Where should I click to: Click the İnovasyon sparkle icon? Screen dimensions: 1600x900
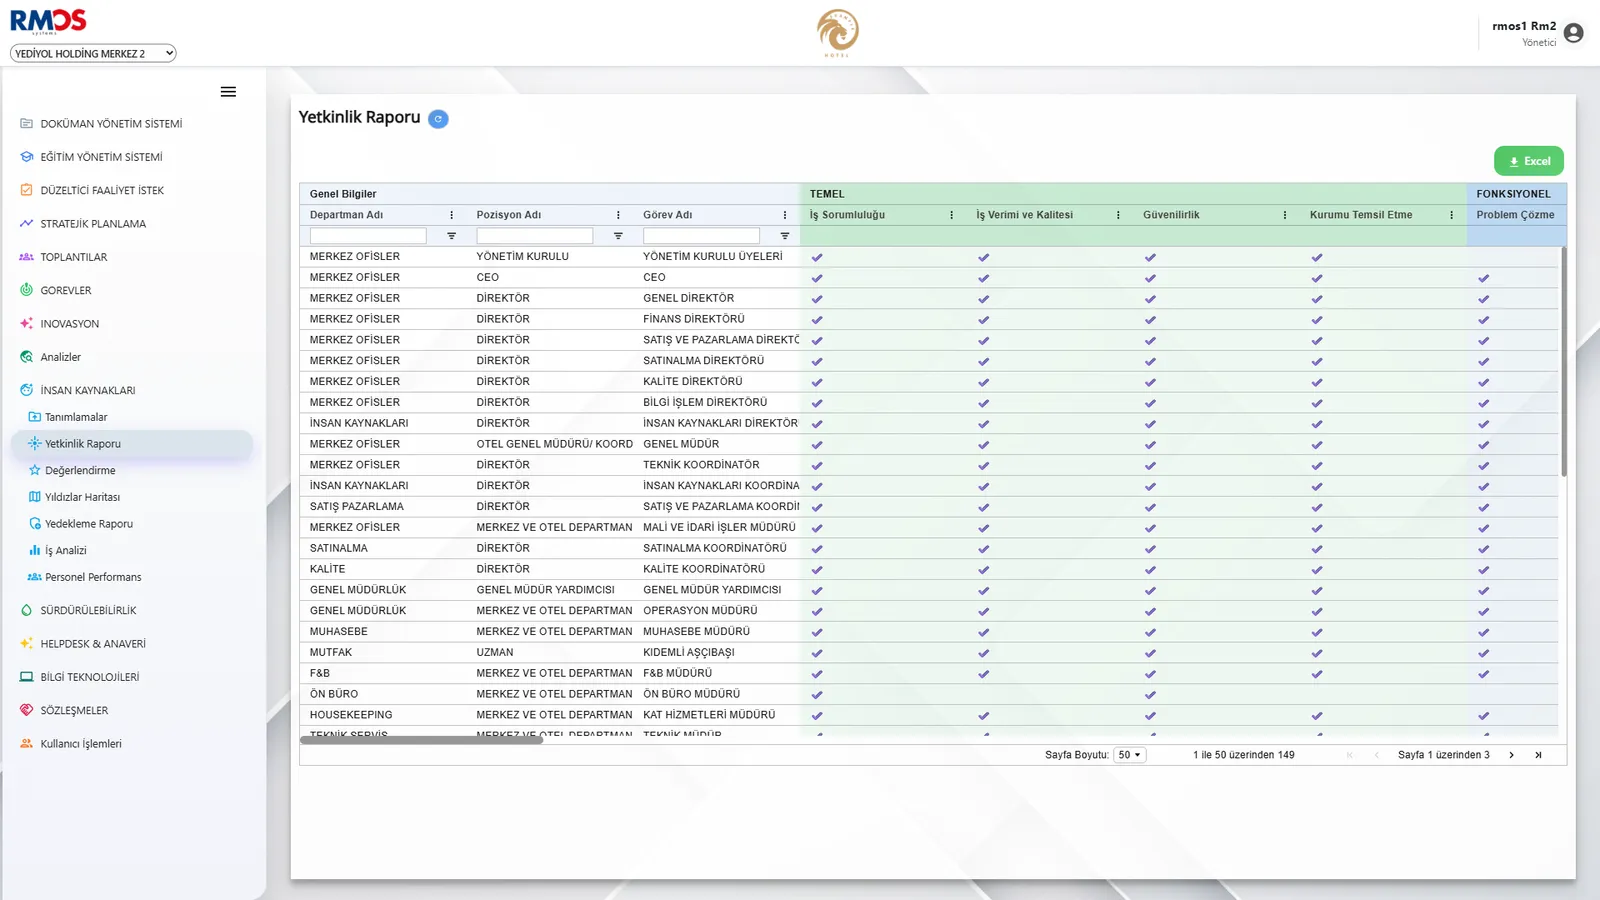27,324
